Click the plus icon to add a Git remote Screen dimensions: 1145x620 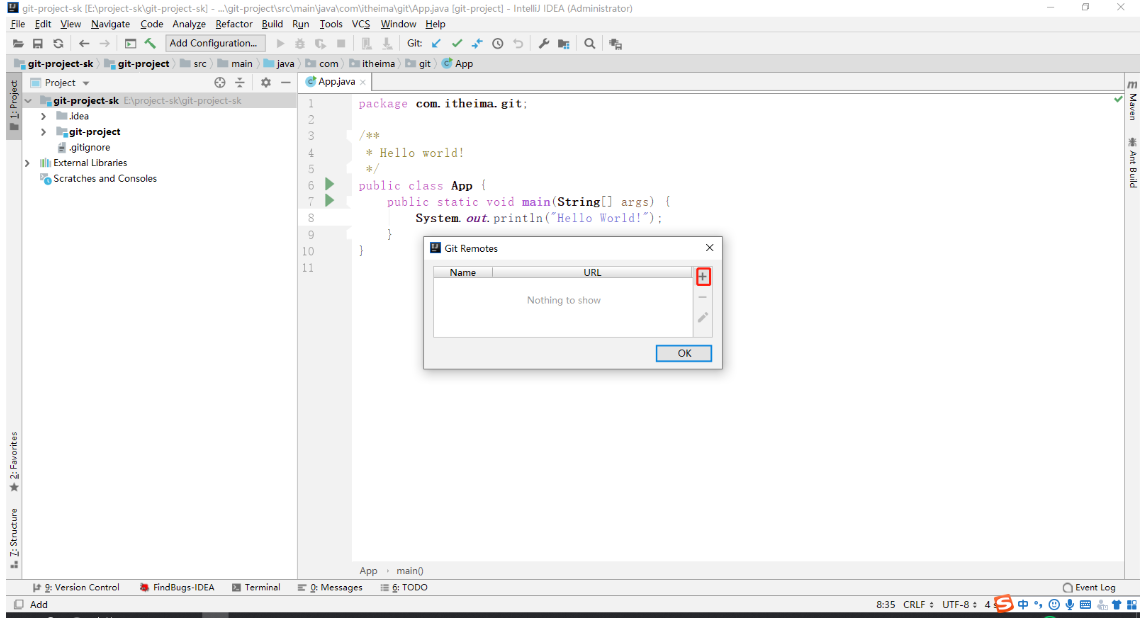(x=702, y=277)
